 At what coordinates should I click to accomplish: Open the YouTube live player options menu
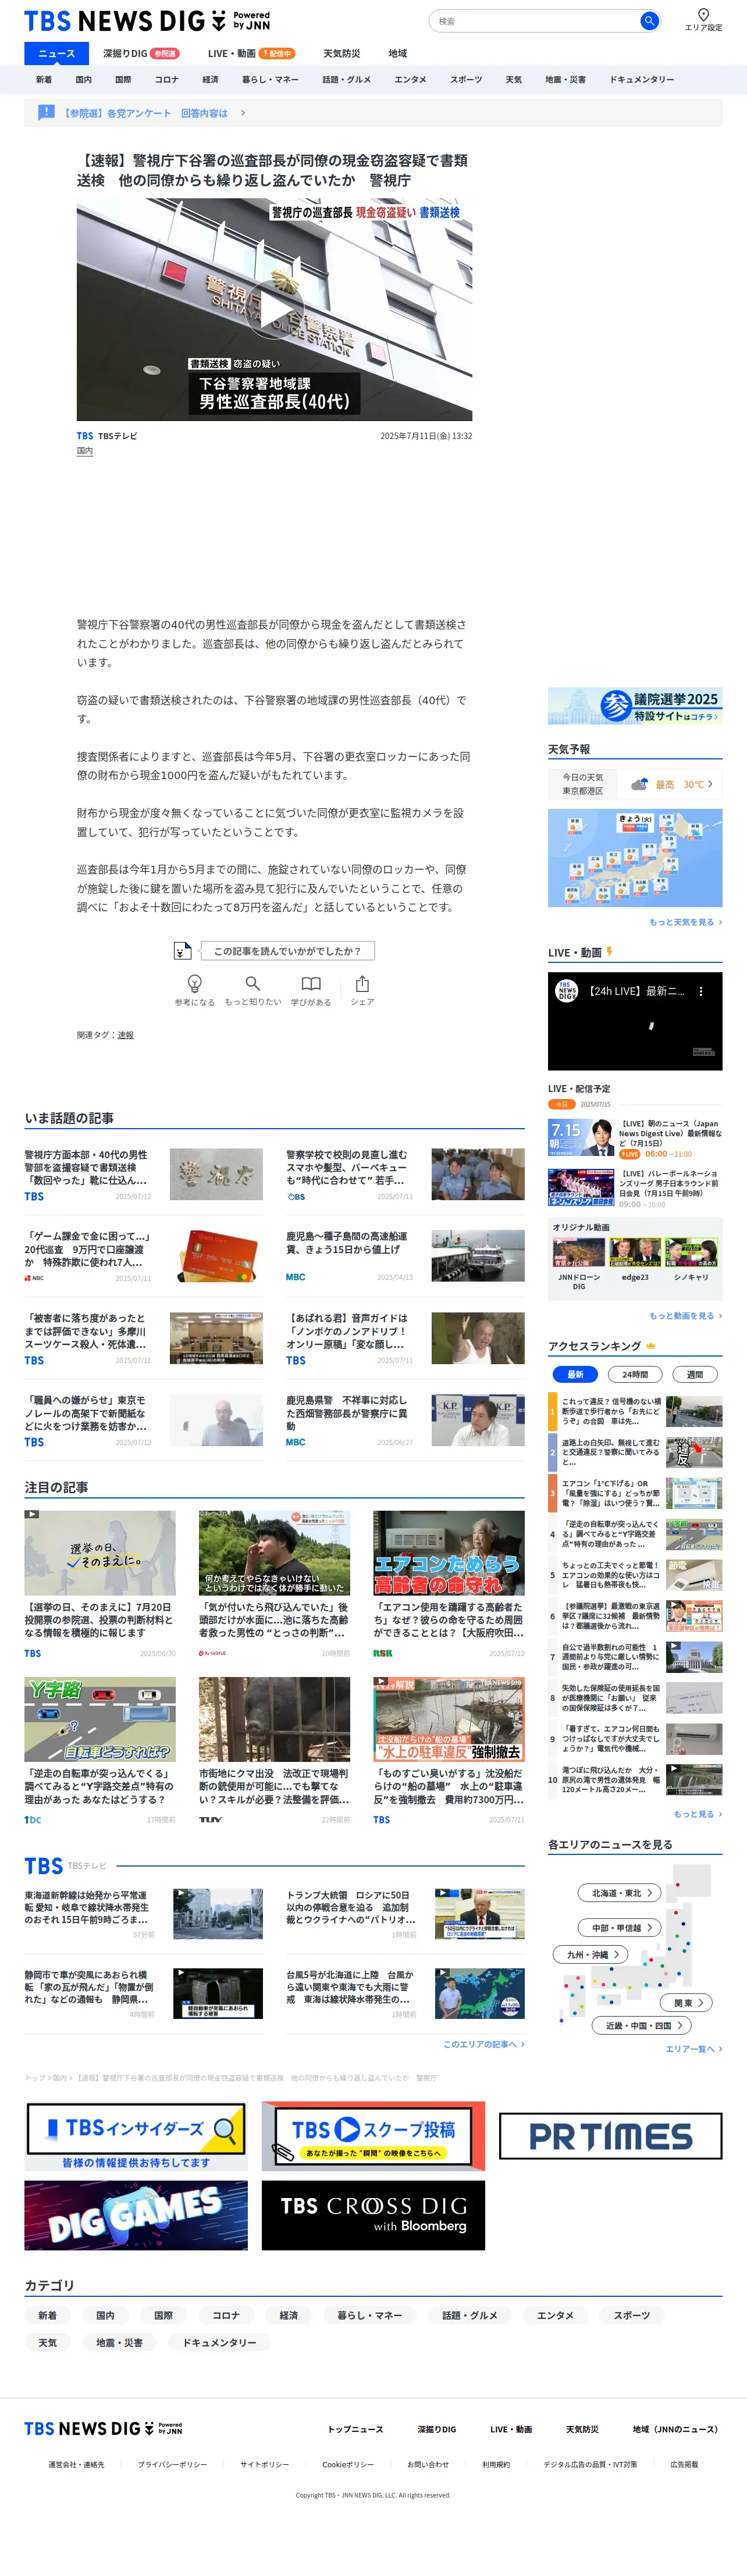pos(701,991)
